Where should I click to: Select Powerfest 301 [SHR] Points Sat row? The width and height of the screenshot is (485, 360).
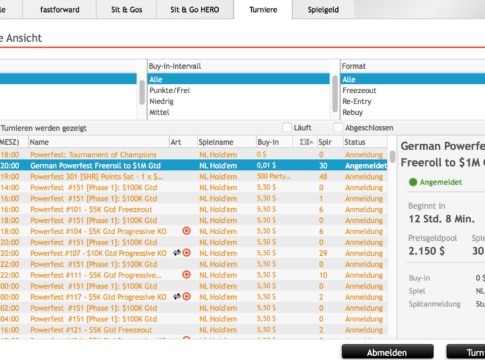pyautogui.click(x=193, y=177)
